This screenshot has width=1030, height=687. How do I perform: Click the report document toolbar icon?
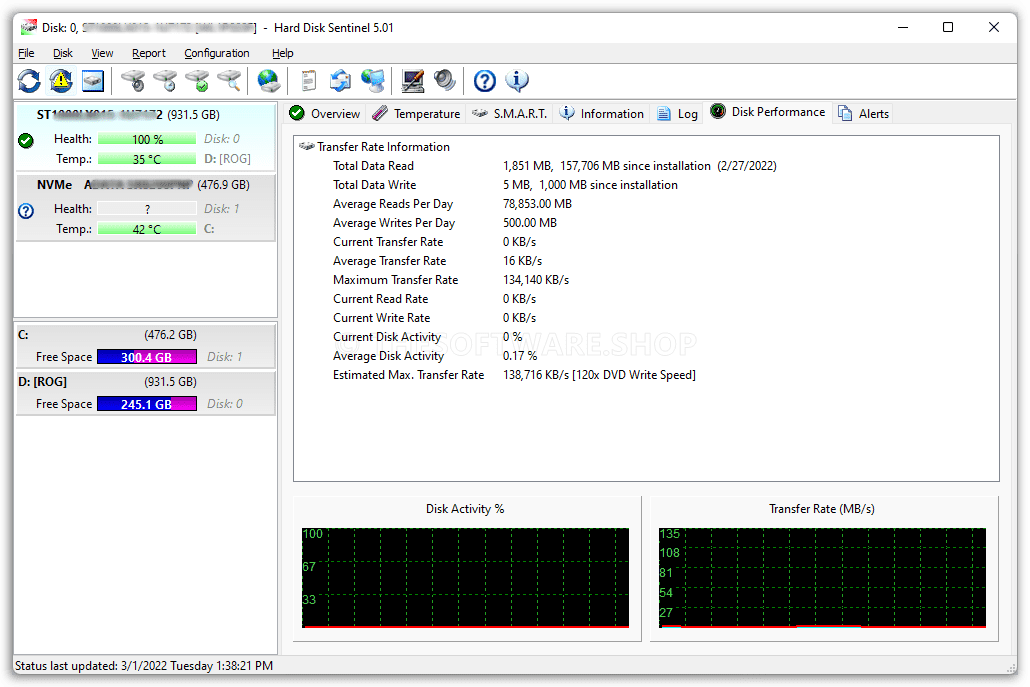(308, 81)
